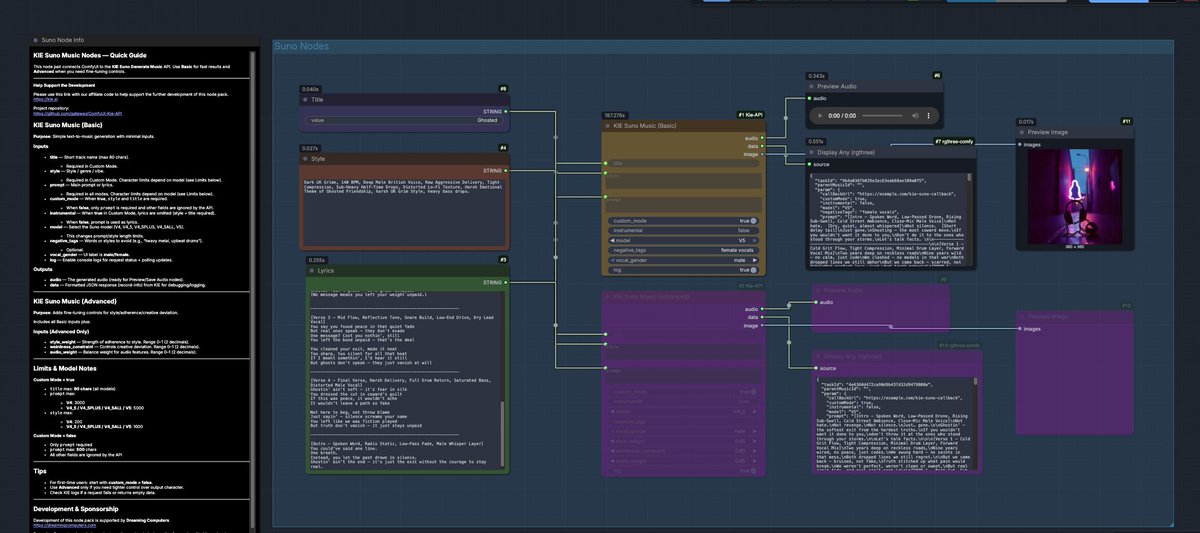Open the vocal_gender male combo
1200x533 pixels.
pos(683,260)
